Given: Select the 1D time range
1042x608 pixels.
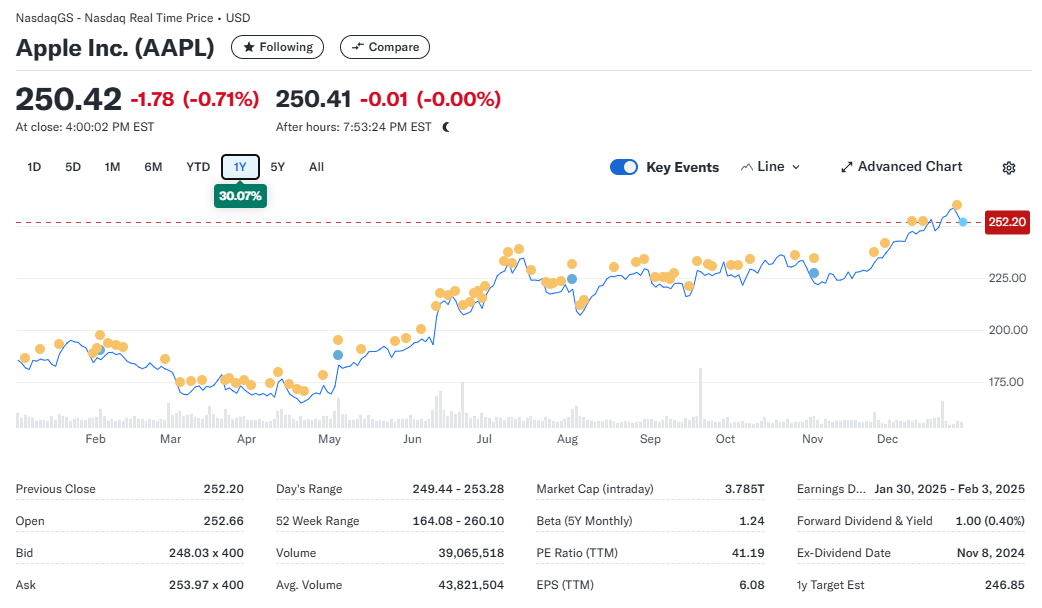Looking at the screenshot, I should coord(34,167).
